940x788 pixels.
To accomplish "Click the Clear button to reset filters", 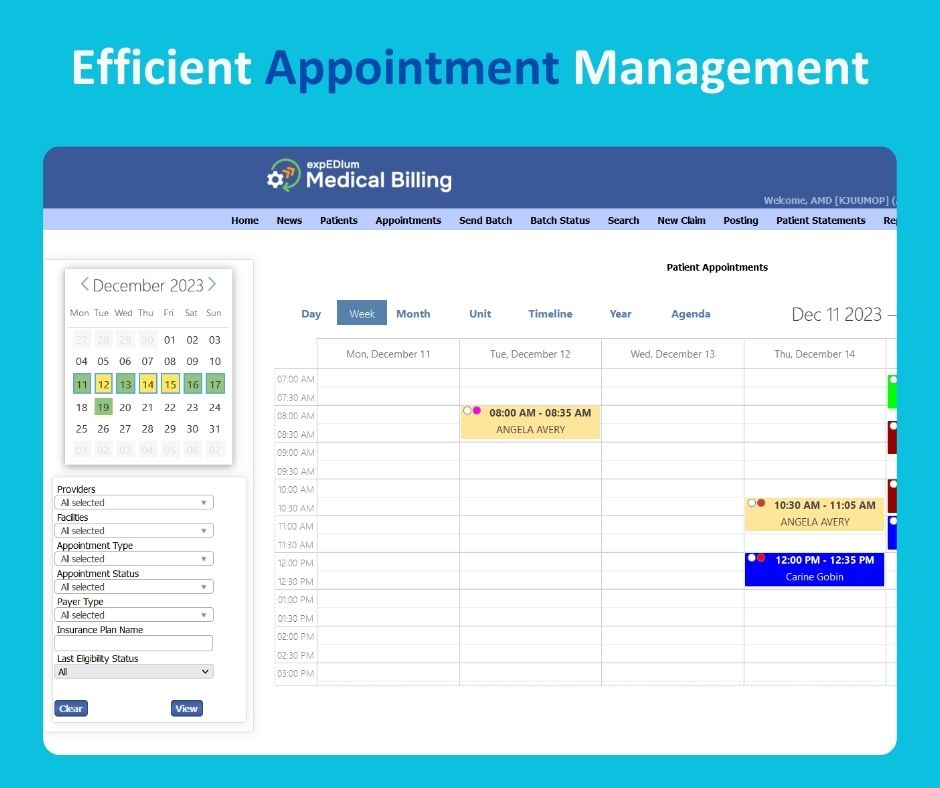I will (x=70, y=708).
